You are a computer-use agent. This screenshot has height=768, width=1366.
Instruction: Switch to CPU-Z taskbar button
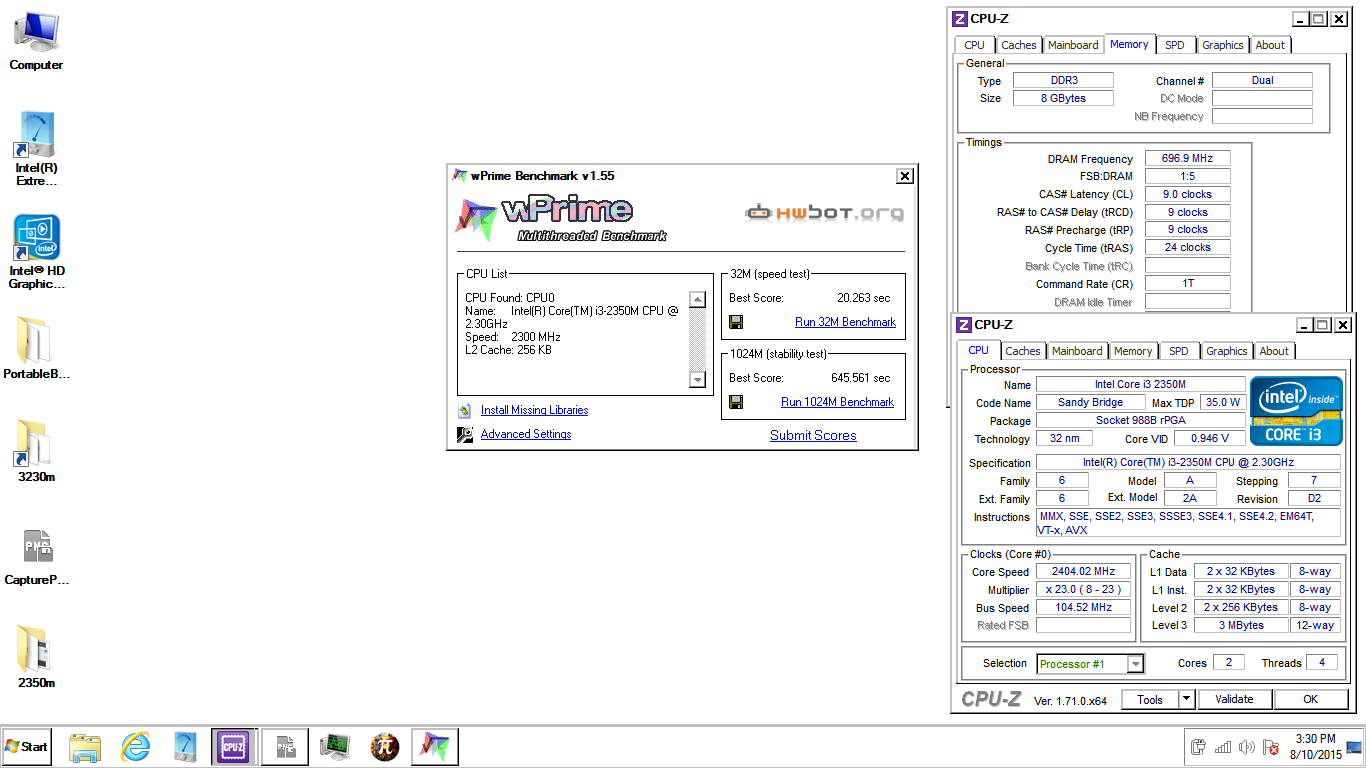233,746
